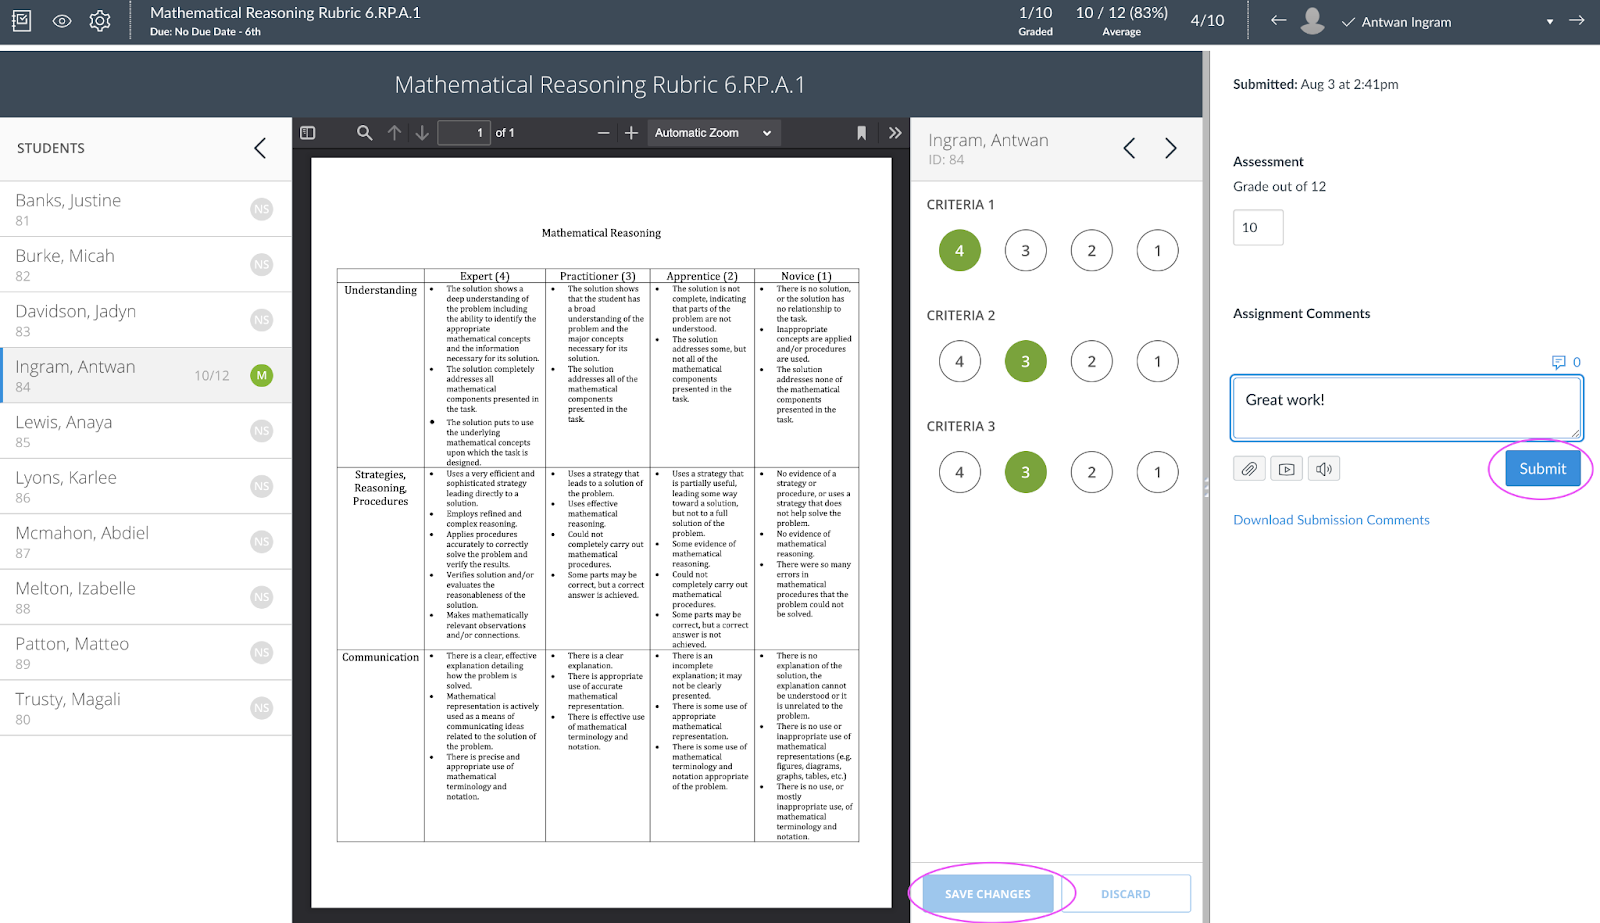Toggle the PDF sidebar
Image resolution: width=1600 pixels, height=923 pixels.
click(x=308, y=132)
